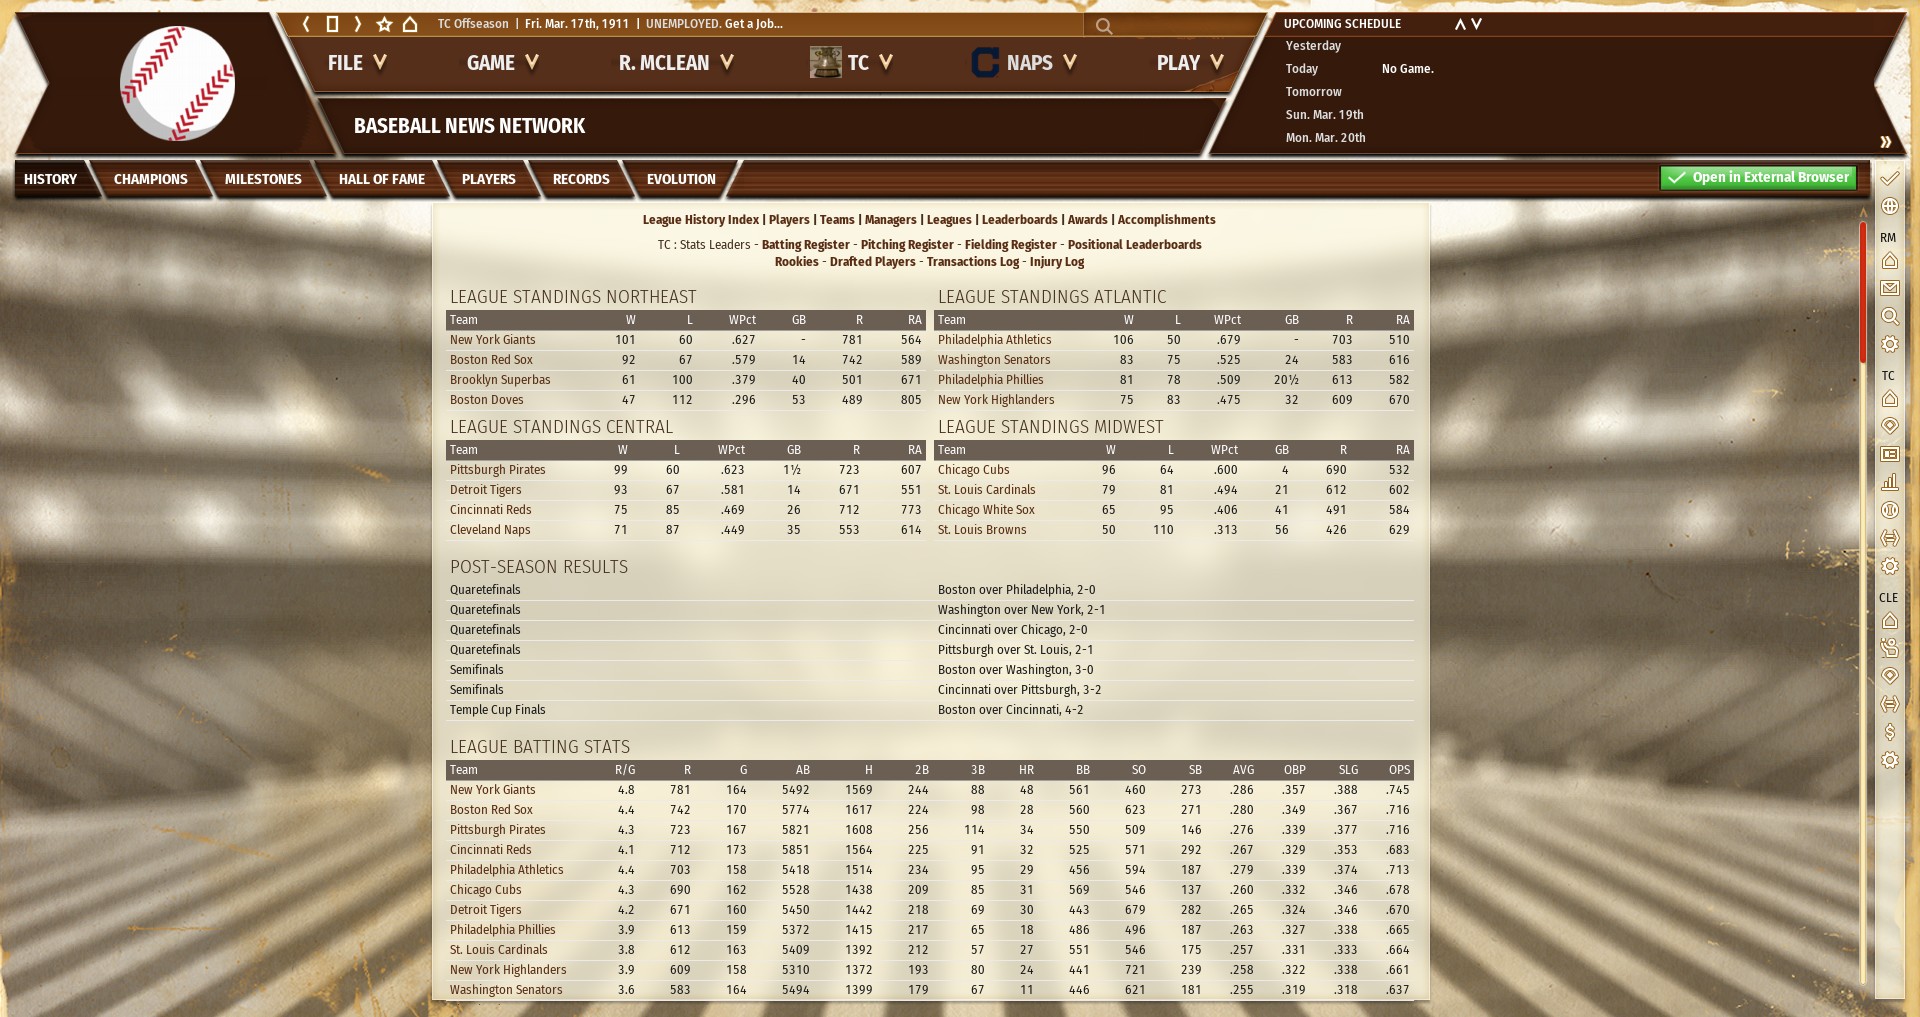Click the transactions arrows icon under CLE
Image resolution: width=1920 pixels, height=1017 pixels.
[1889, 704]
